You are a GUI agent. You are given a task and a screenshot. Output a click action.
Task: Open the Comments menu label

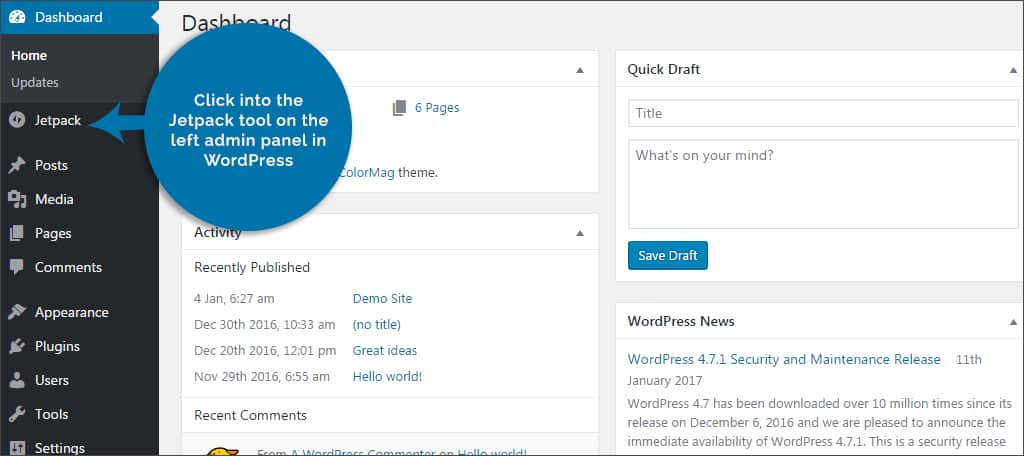[69, 267]
